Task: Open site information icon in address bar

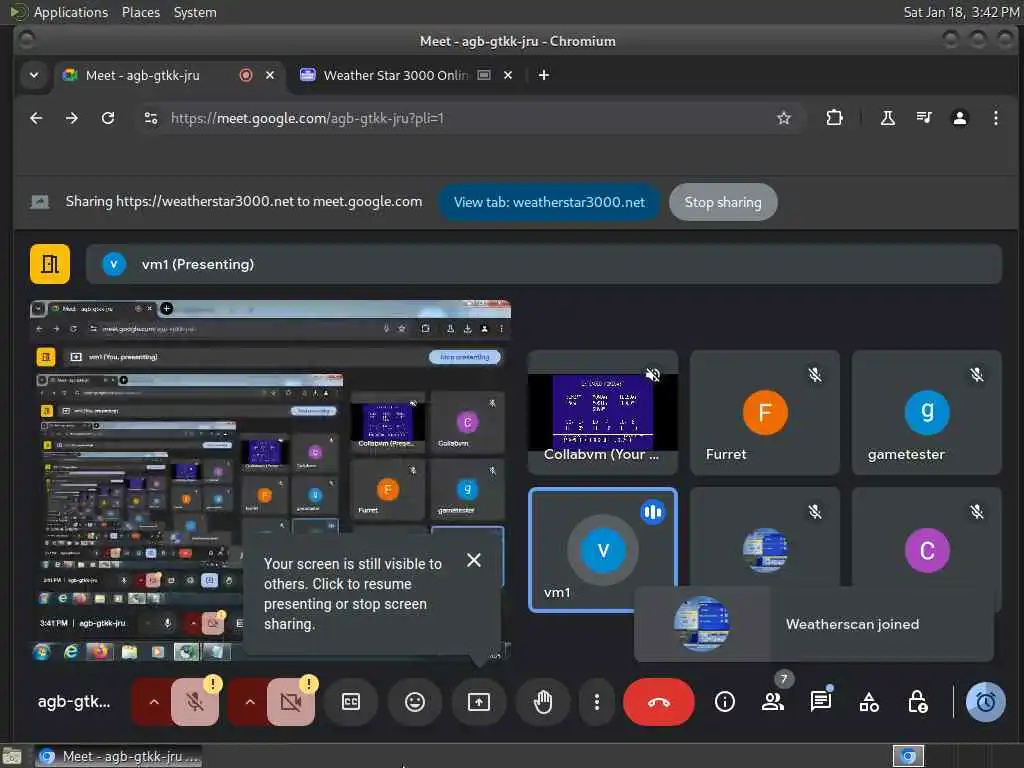Action: point(151,118)
